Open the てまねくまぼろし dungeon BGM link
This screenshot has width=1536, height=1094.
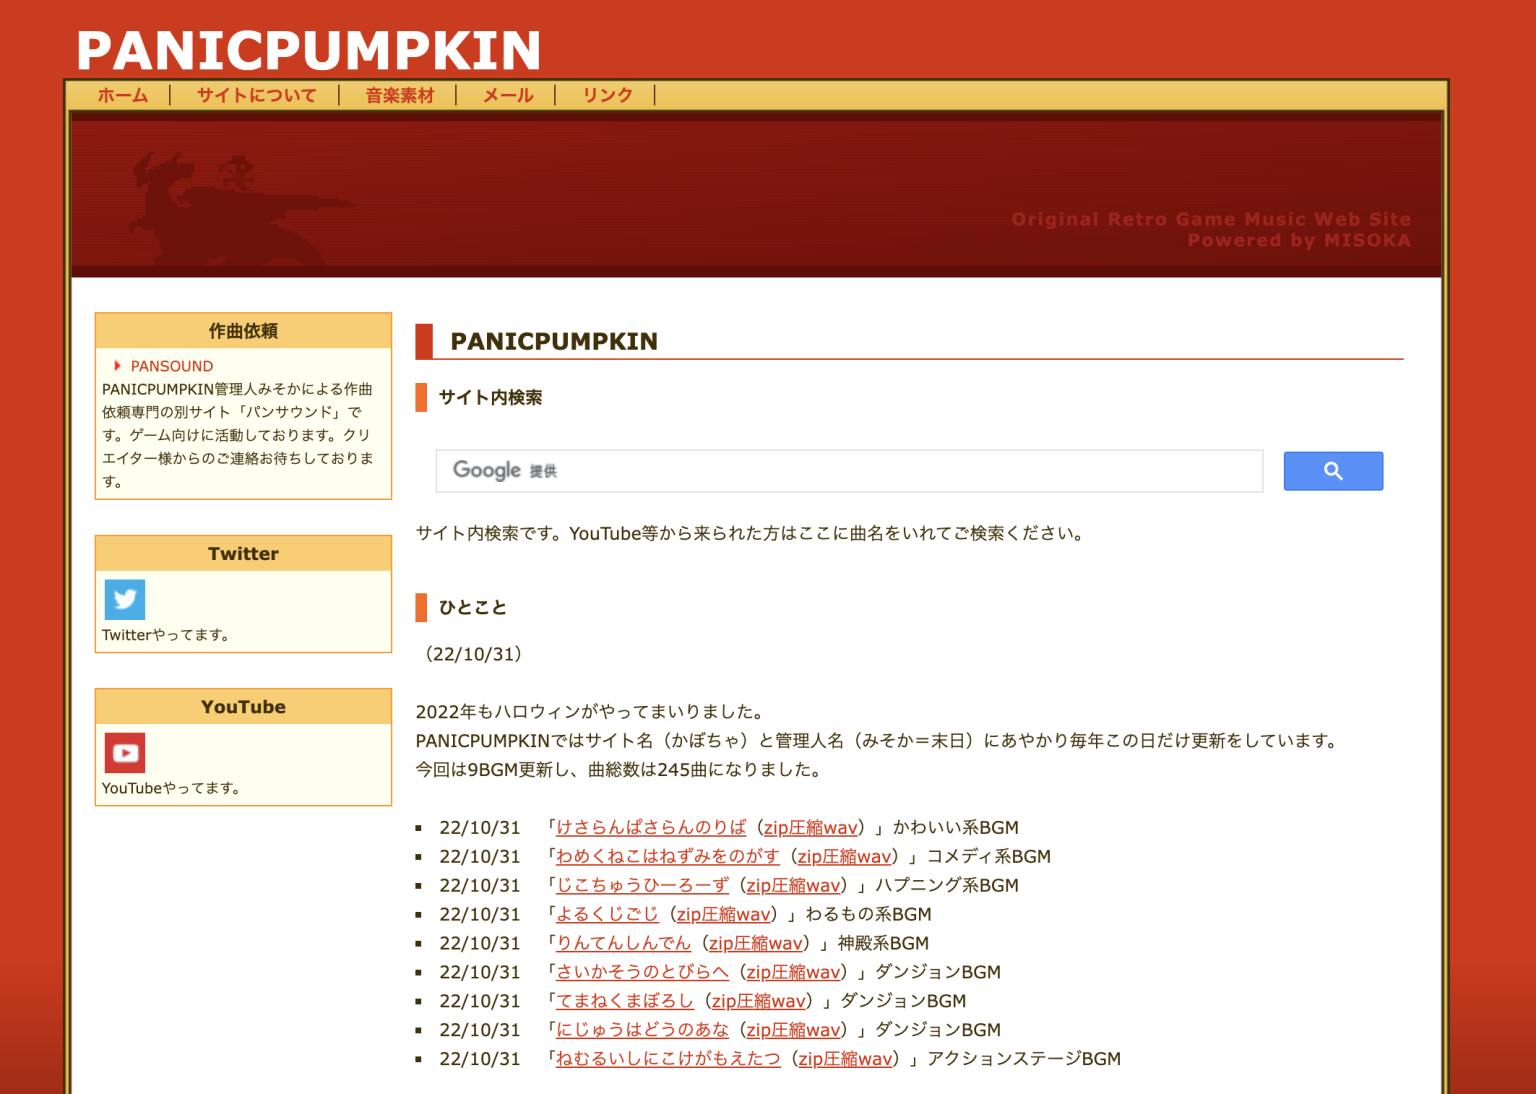[x=625, y=1001]
